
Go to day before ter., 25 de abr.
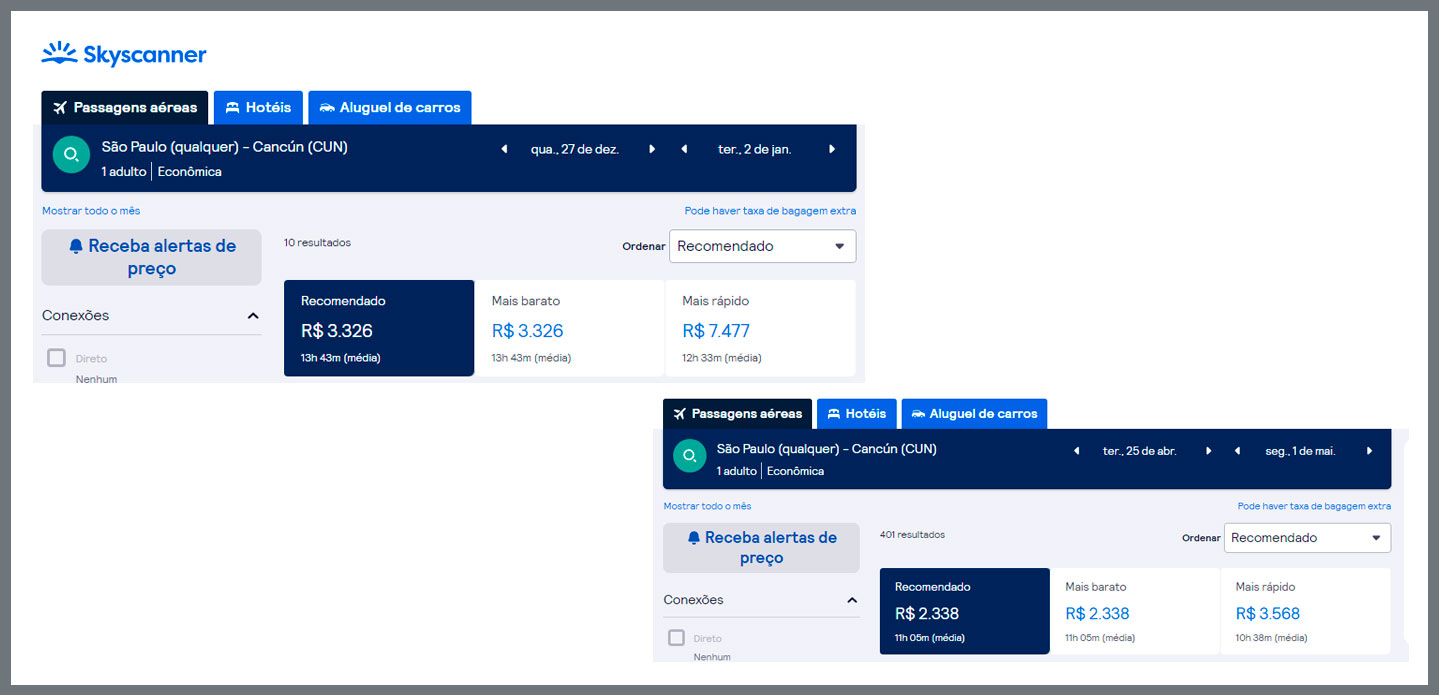1077,451
